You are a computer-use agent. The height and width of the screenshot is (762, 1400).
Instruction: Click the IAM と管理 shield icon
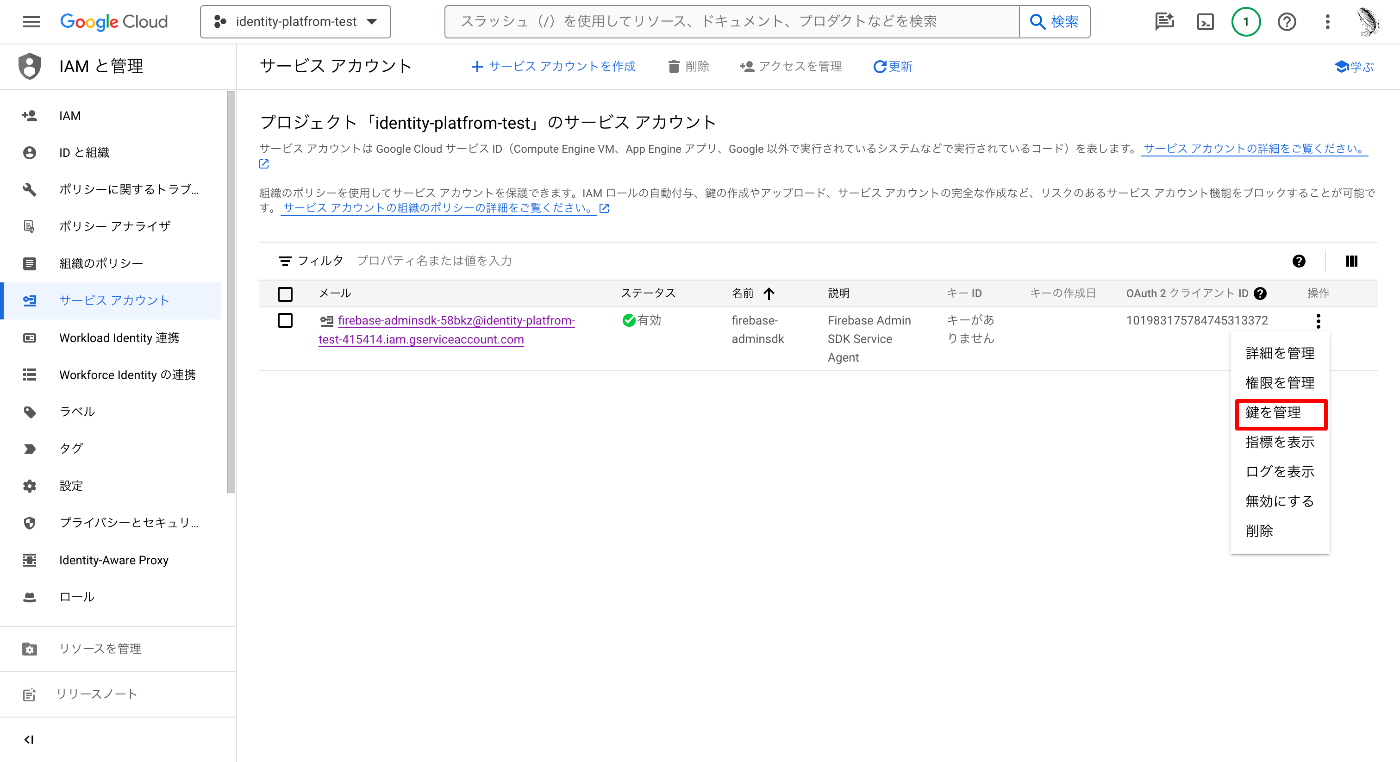click(30, 67)
